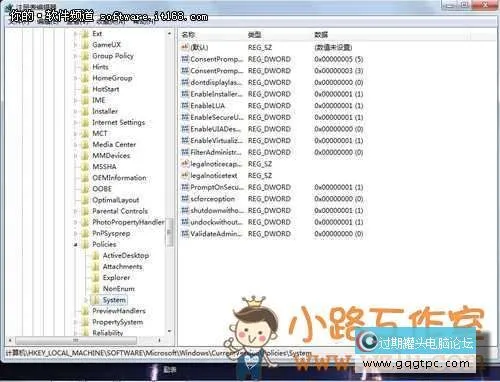Click the ActiveDesktop folder icon

[x=96, y=256]
